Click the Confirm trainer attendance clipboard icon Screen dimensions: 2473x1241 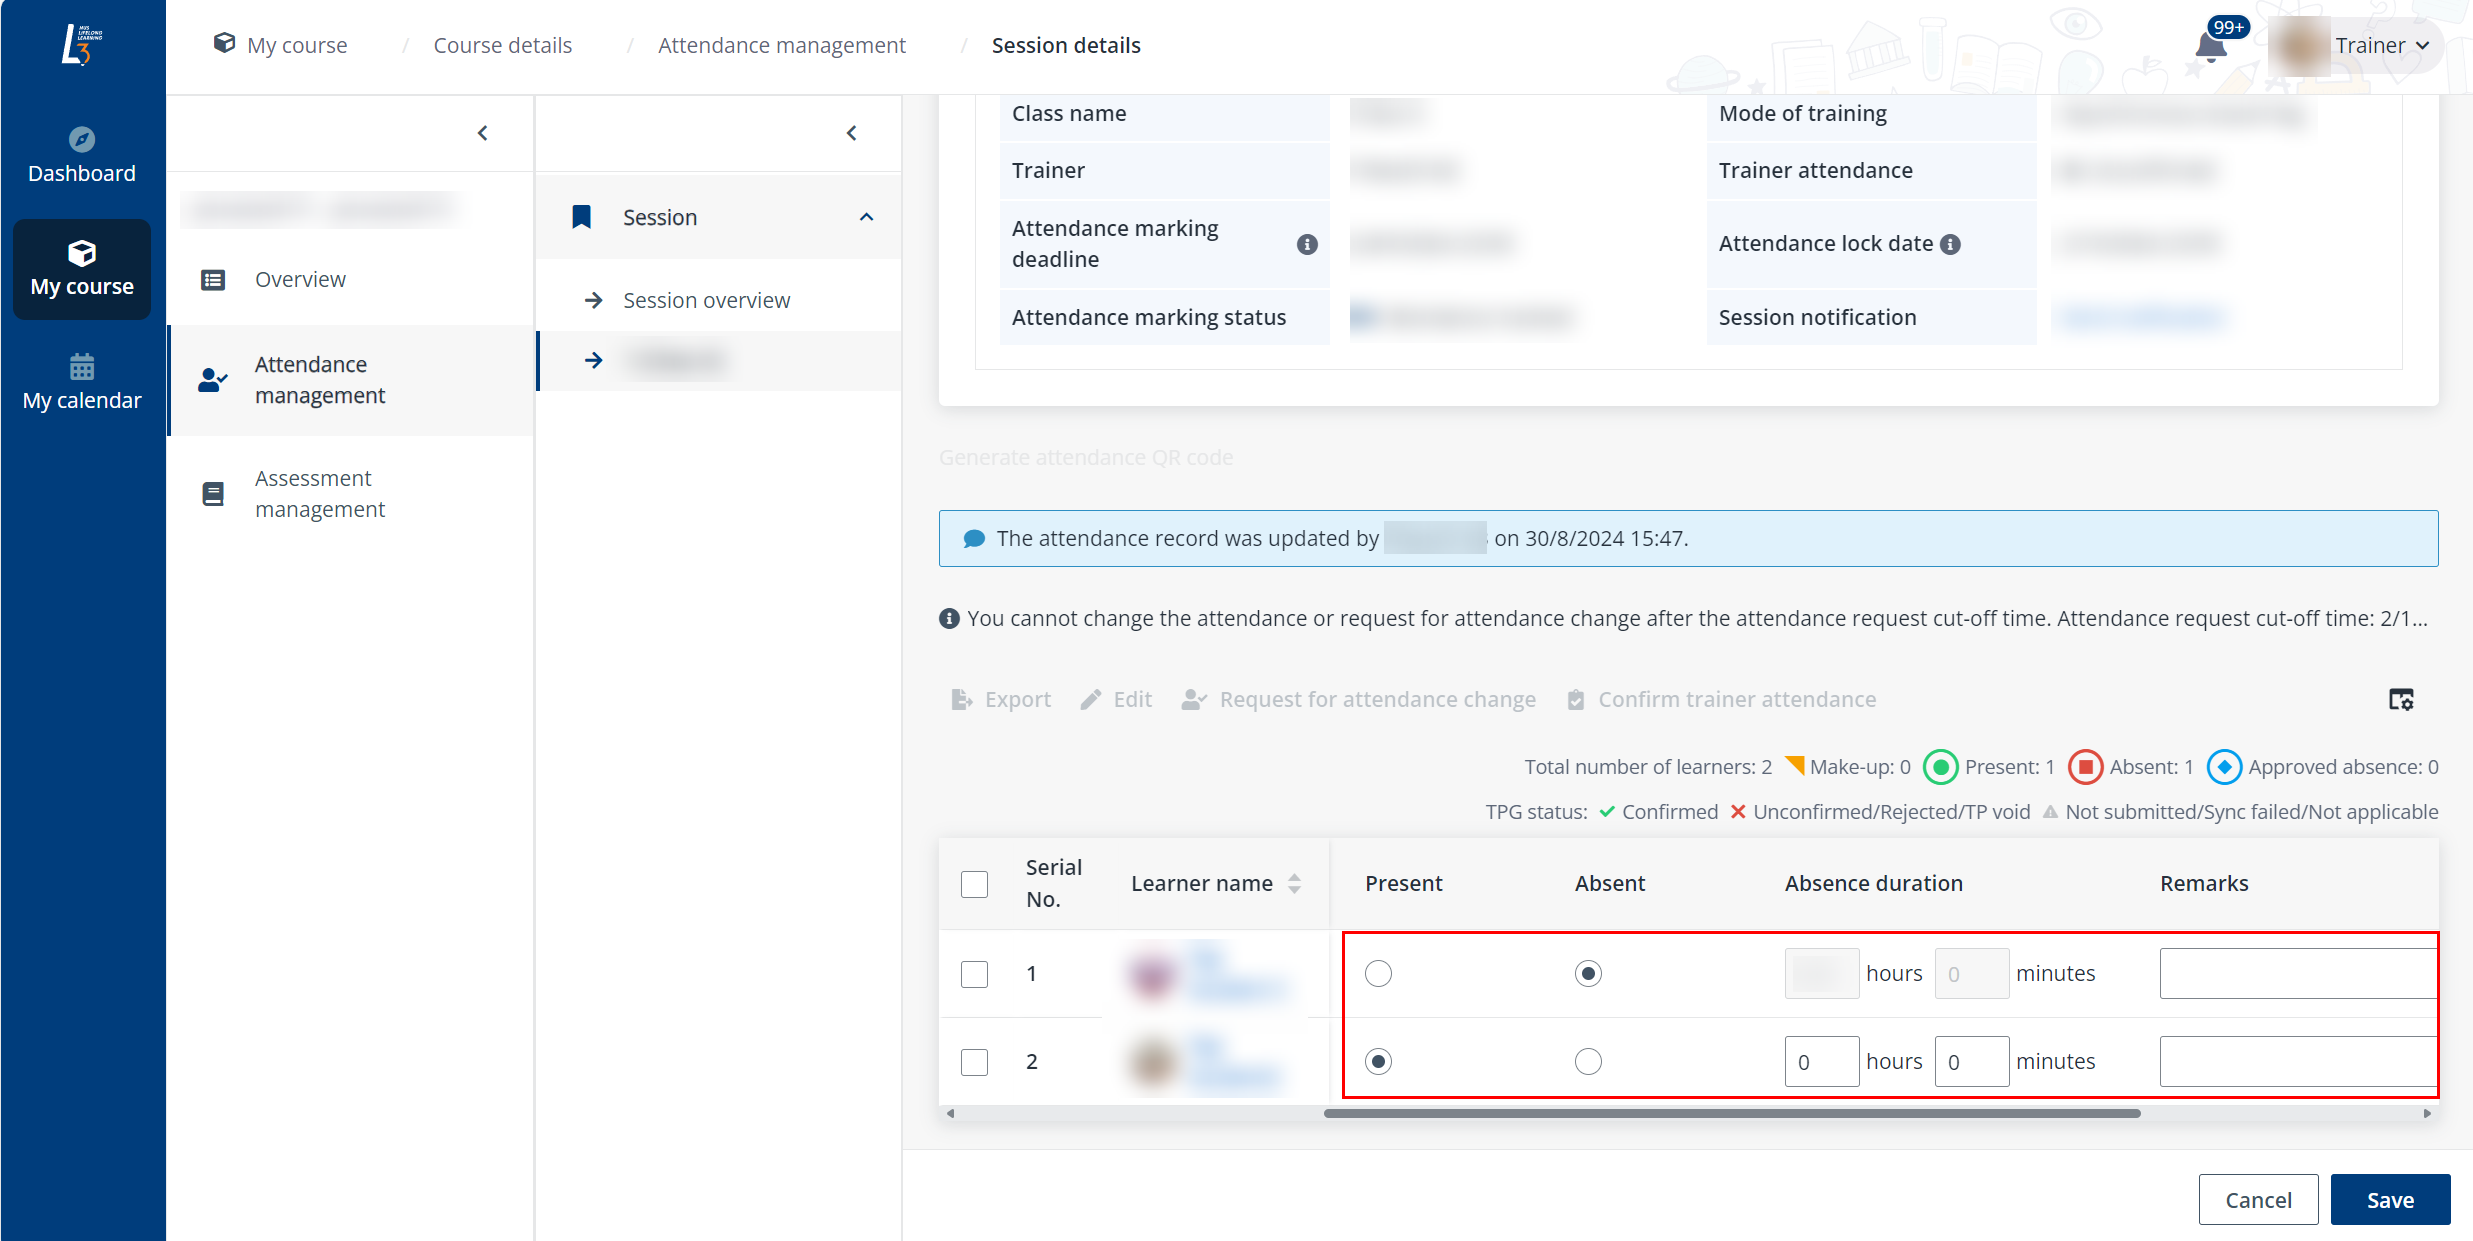tap(1576, 700)
